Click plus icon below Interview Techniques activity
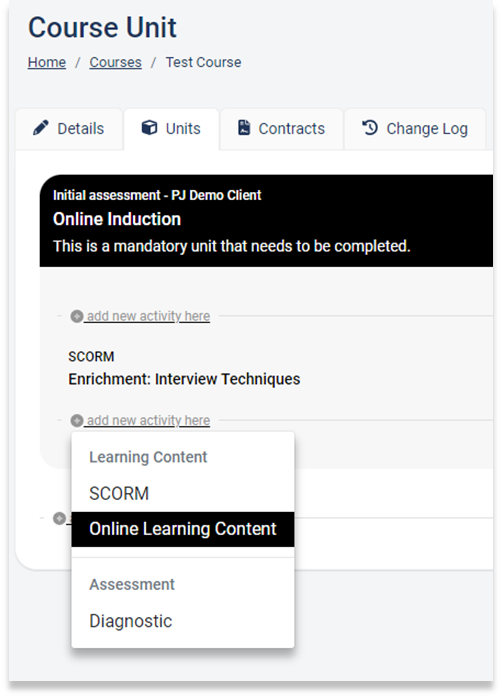Image resolution: width=502 pixels, height=698 pixels. [77, 420]
